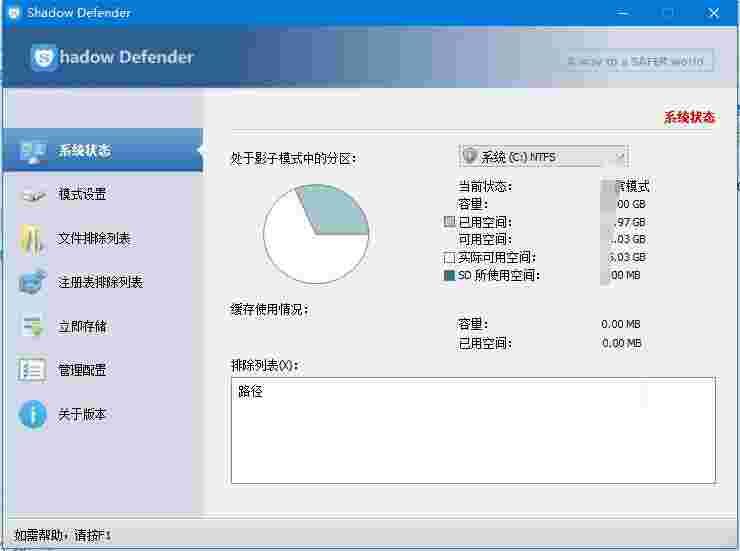Click the 系统状态 monitor icon in sidebar

33,151
